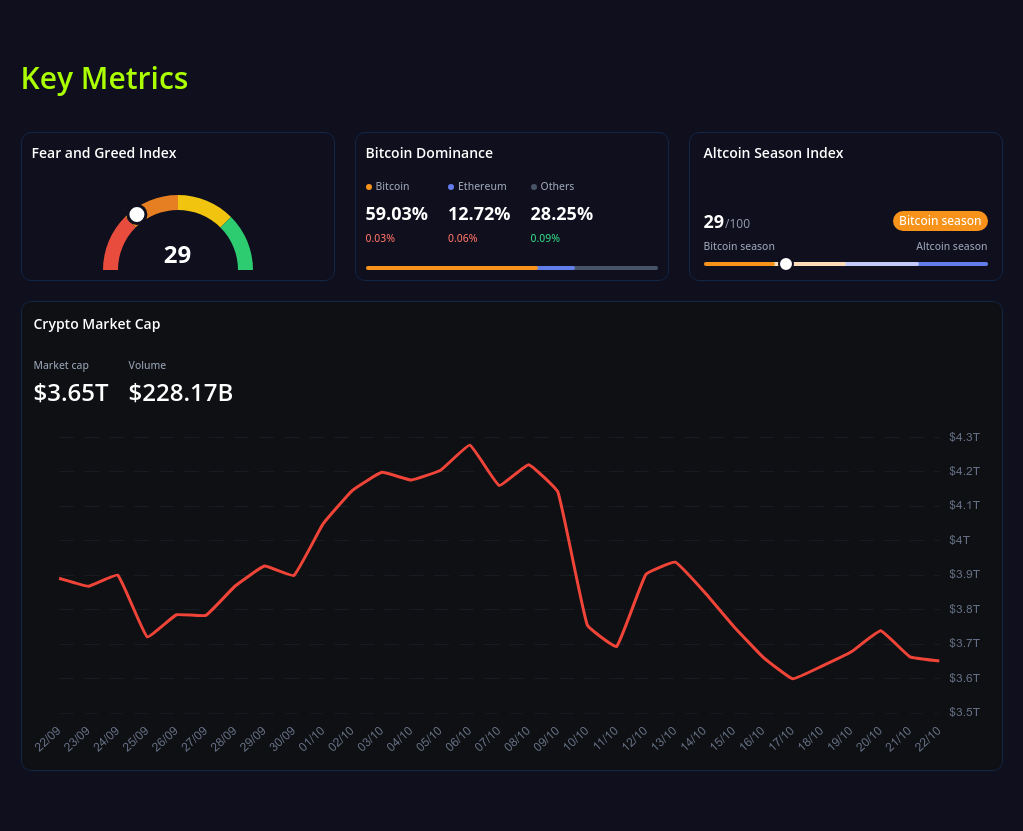Click the orange Bitcoin season badge
Image resolution: width=1023 pixels, height=831 pixels.
click(x=939, y=221)
